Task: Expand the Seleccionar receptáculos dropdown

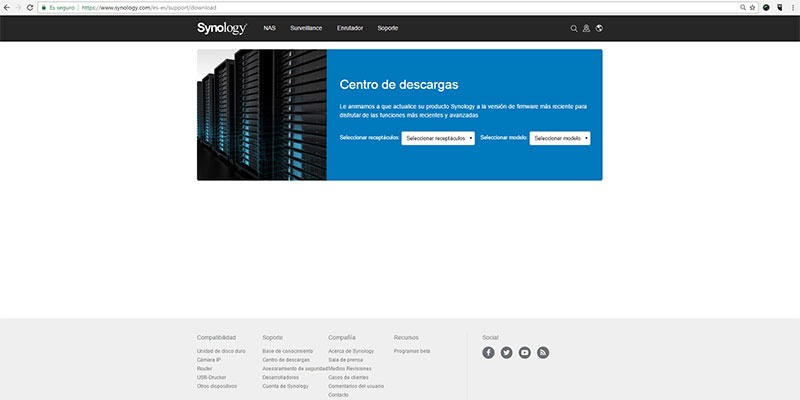Action: tap(438, 138)
